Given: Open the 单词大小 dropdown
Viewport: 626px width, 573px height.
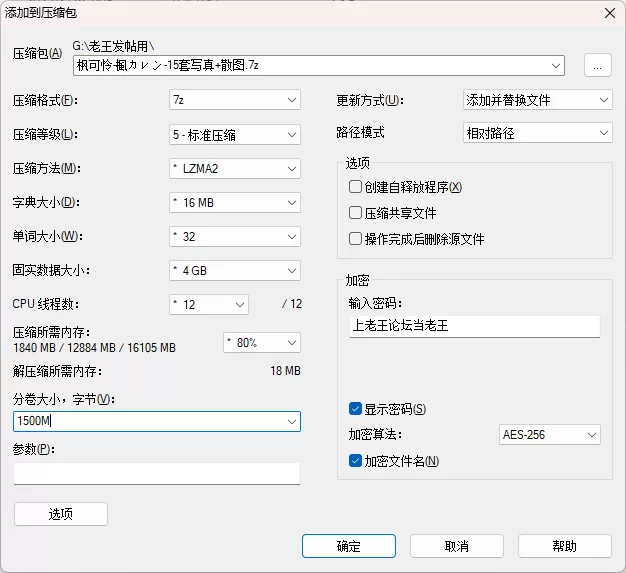Looking at the screenshot, I should (x=235, y=237).
